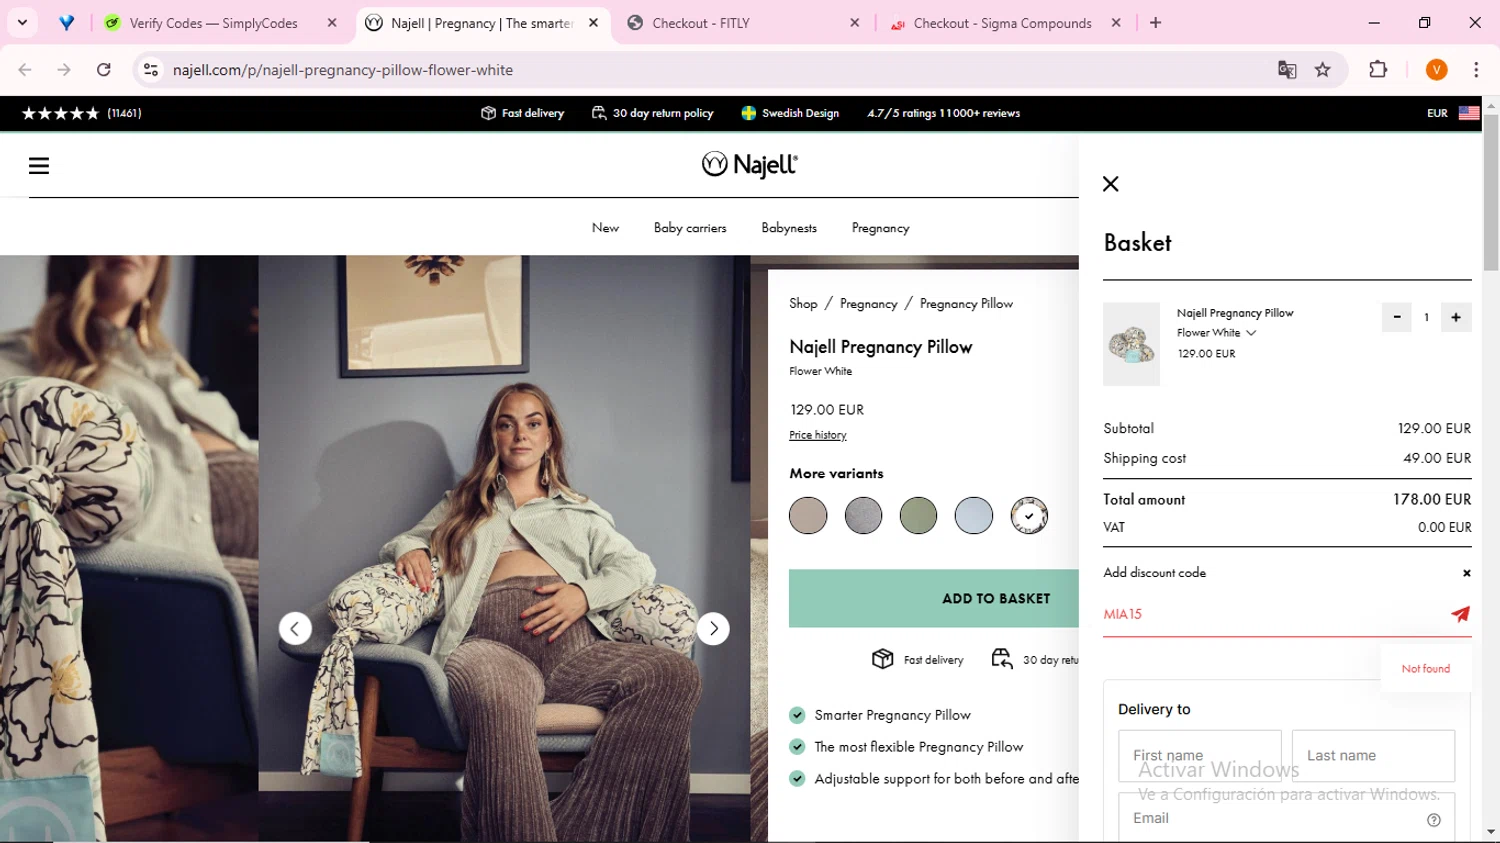
Task: Open the EUR currency selector
Action: [1437, 113]
